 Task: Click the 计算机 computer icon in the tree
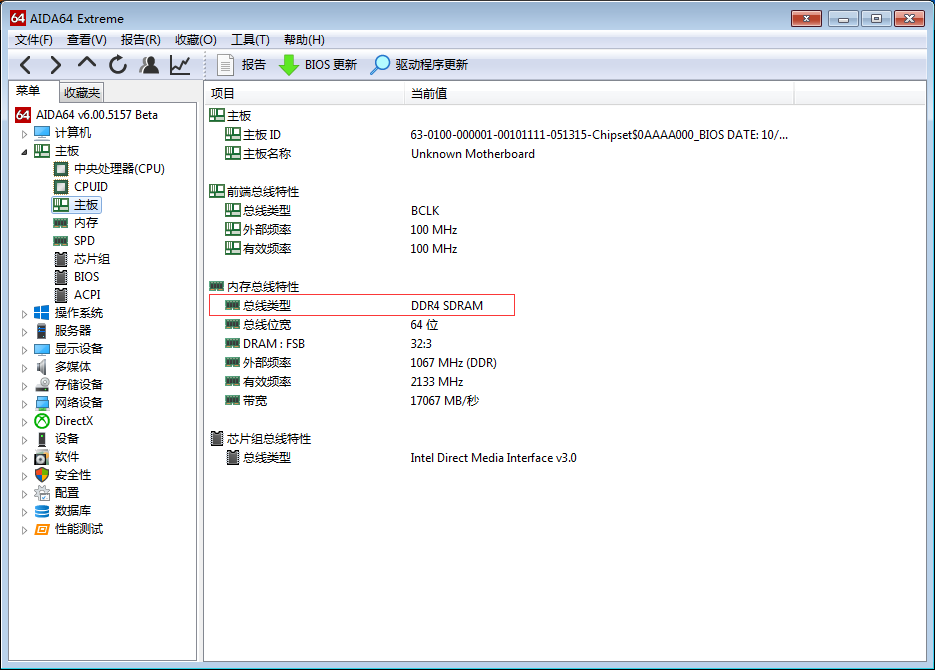[x=42, y=132]
